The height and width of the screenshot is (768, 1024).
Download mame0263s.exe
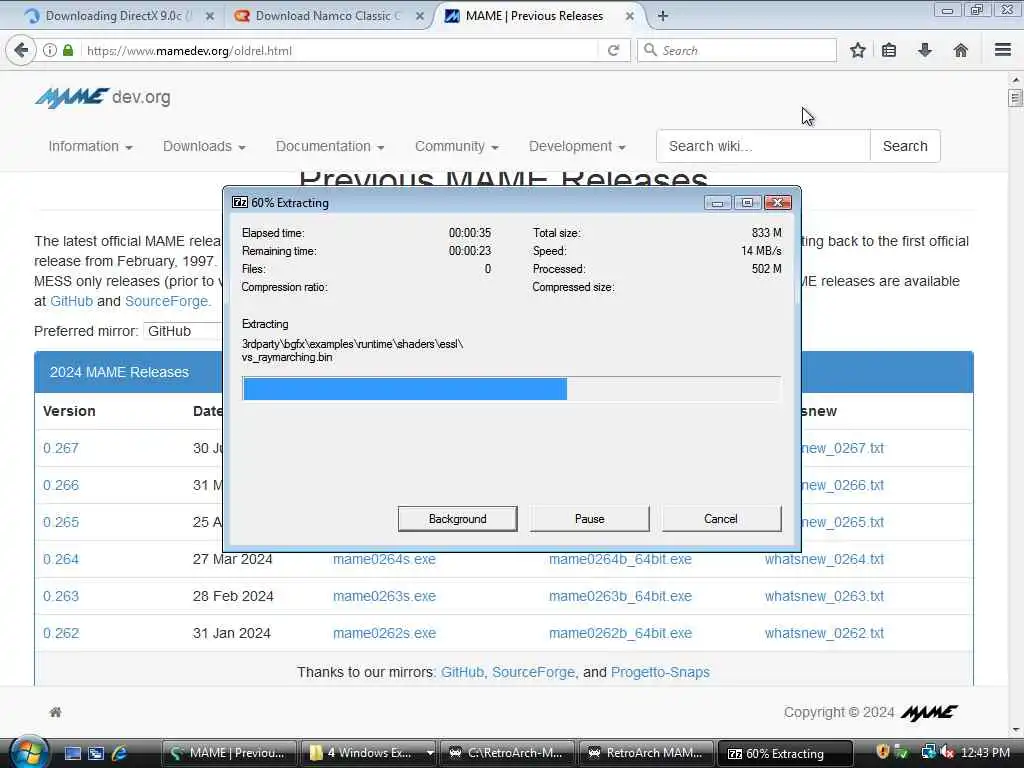(x=384, y=596)
